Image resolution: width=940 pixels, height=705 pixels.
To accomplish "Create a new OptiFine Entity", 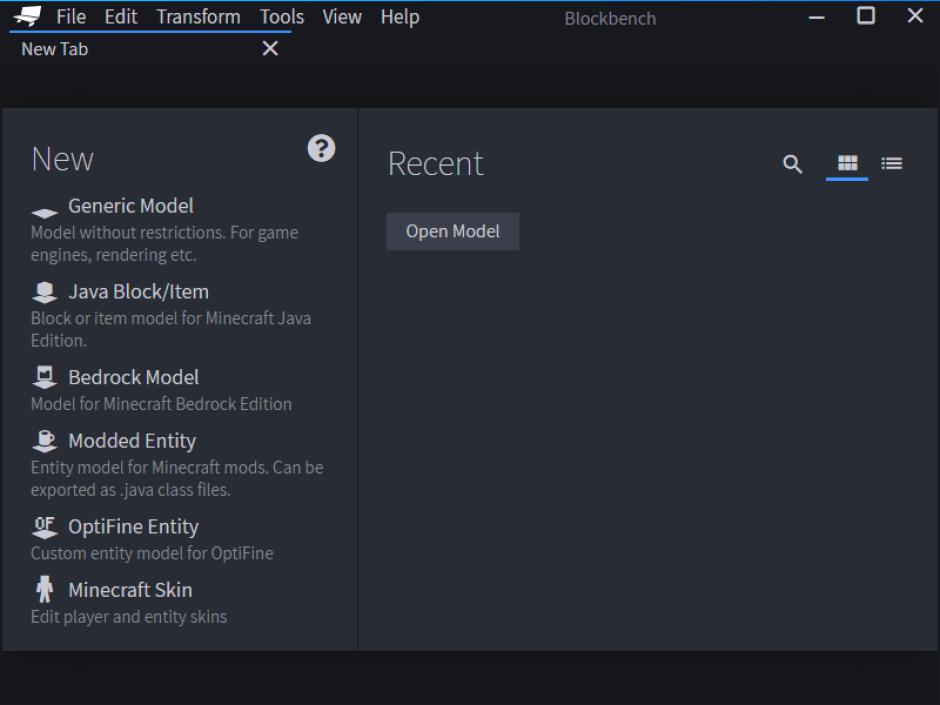I will [x=133, y=527].
